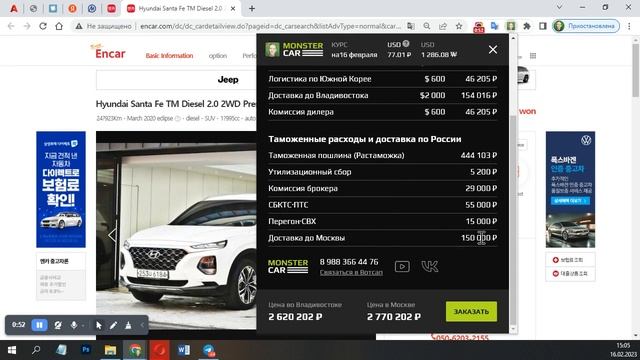Open the Windows Start menu

(12, 350)
